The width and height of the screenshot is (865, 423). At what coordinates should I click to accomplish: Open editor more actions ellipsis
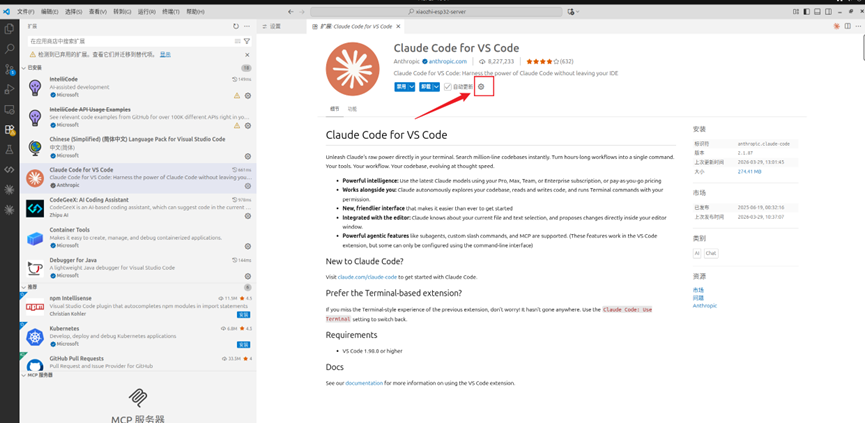(x=858, y=26)
